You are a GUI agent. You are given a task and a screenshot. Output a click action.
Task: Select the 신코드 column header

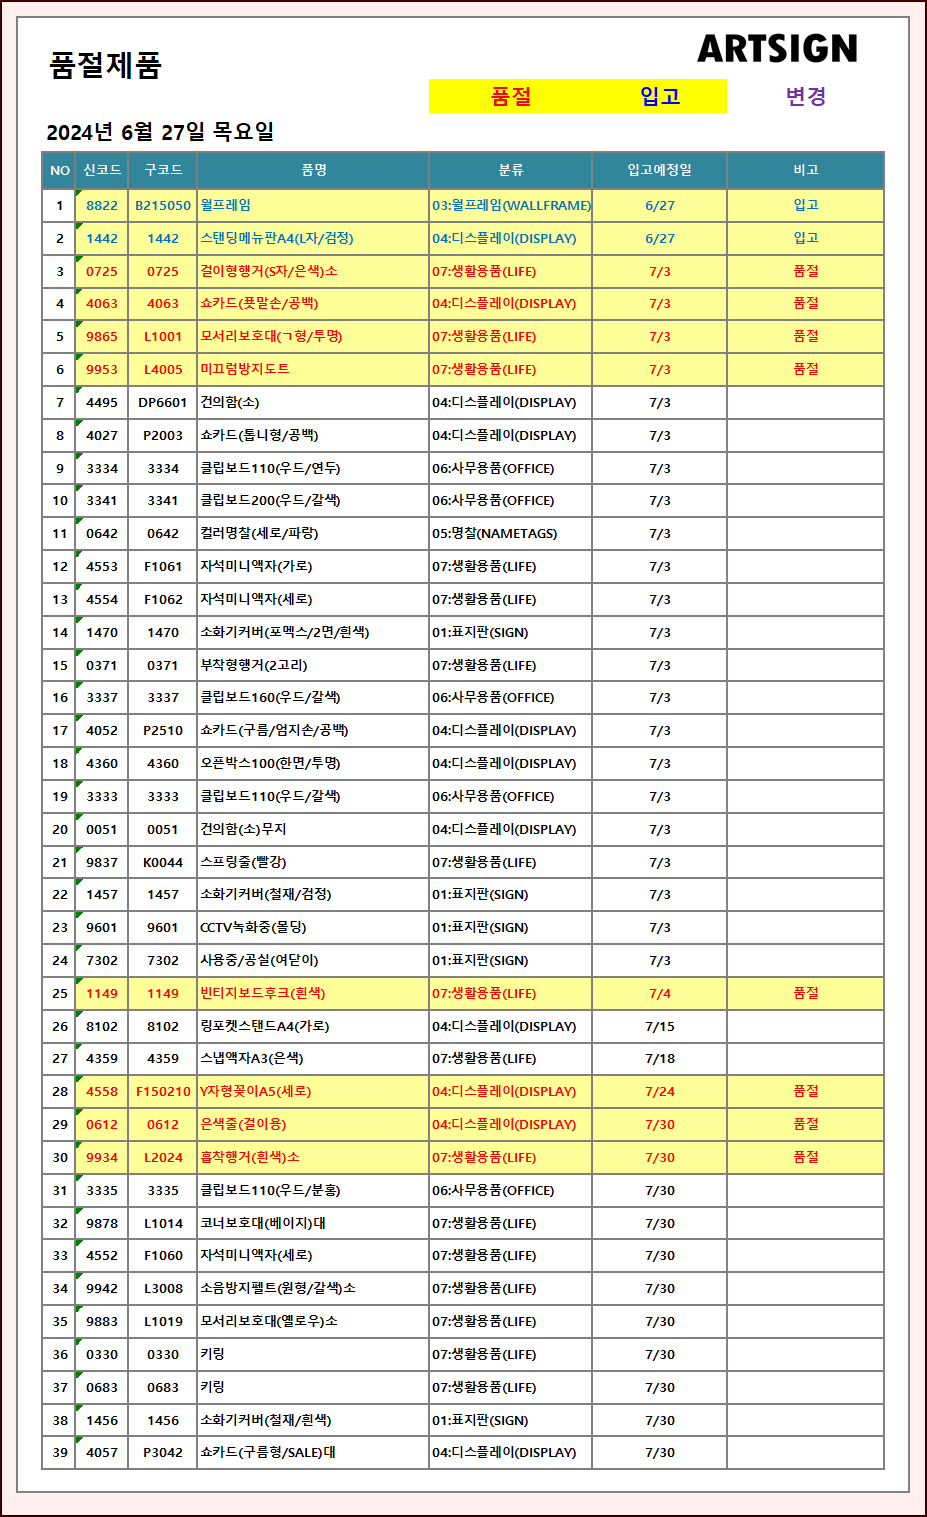tap(102, 170)
